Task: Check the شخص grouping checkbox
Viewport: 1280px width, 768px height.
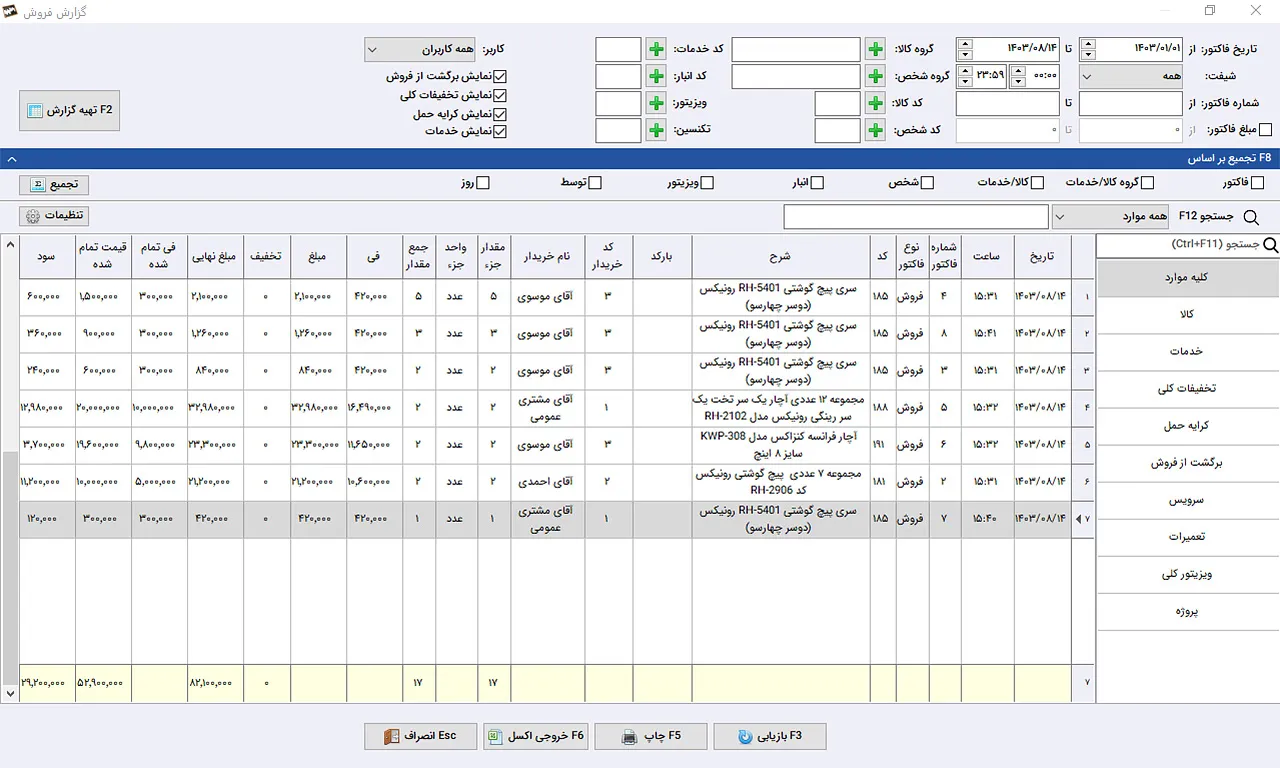Action: tap(927, 183)
